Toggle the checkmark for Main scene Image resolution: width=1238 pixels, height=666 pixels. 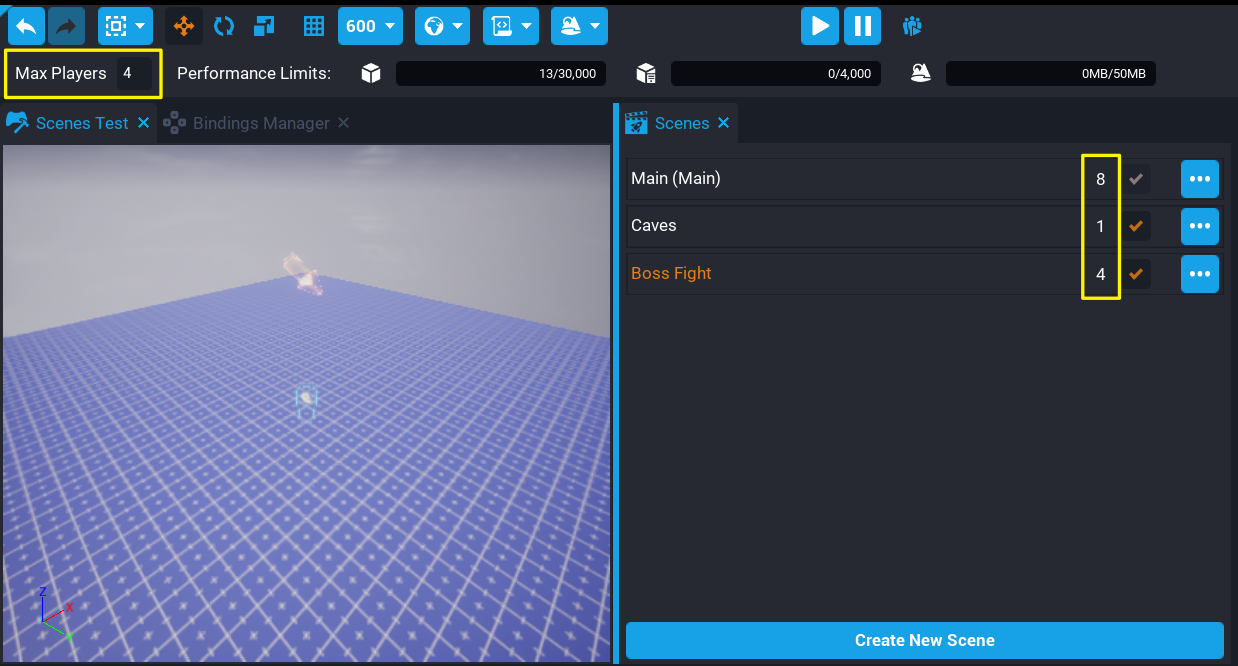pos(1135,179)
